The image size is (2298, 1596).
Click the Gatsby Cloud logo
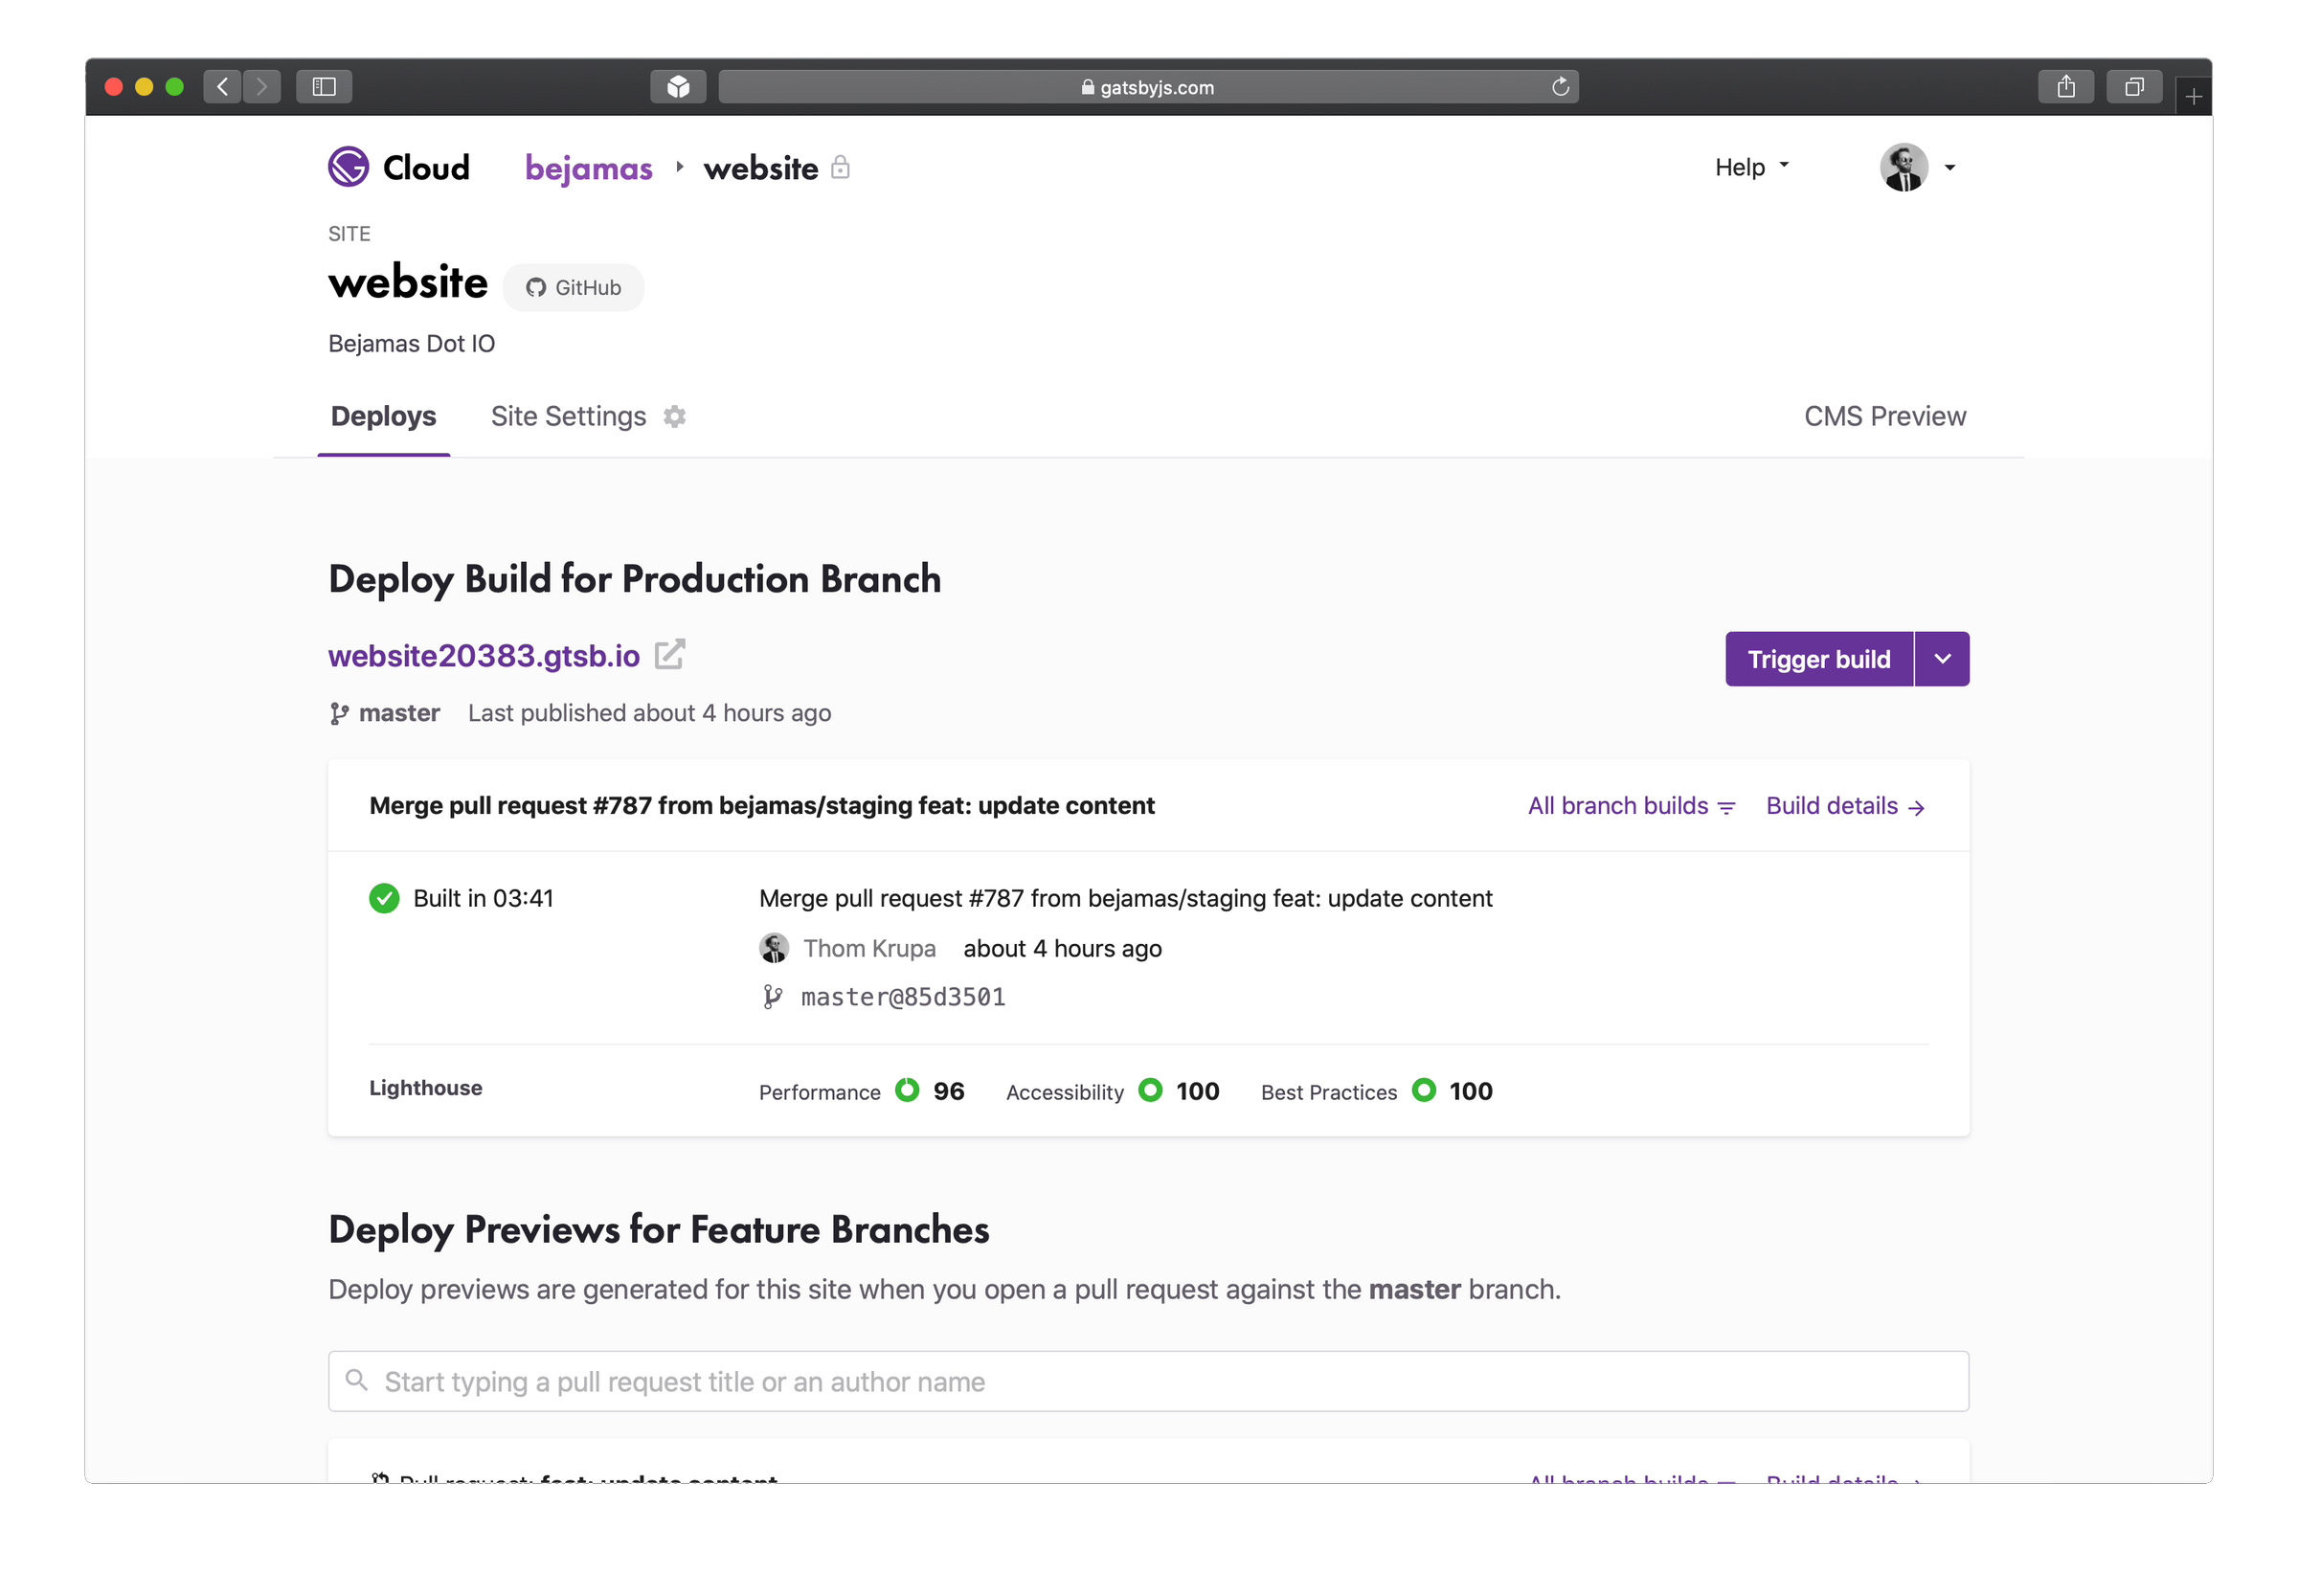pos(398,167)
